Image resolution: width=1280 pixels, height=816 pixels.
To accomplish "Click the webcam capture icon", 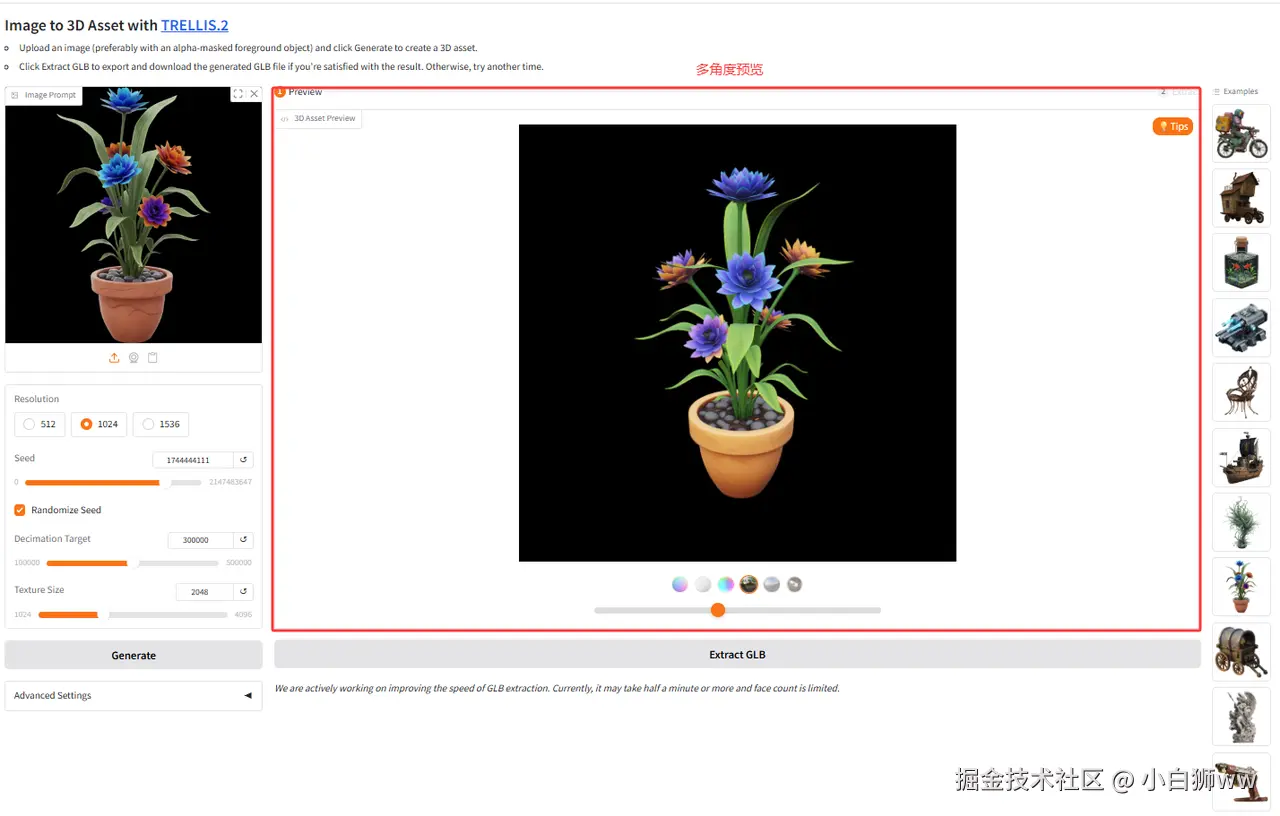I will click(133, 358).
